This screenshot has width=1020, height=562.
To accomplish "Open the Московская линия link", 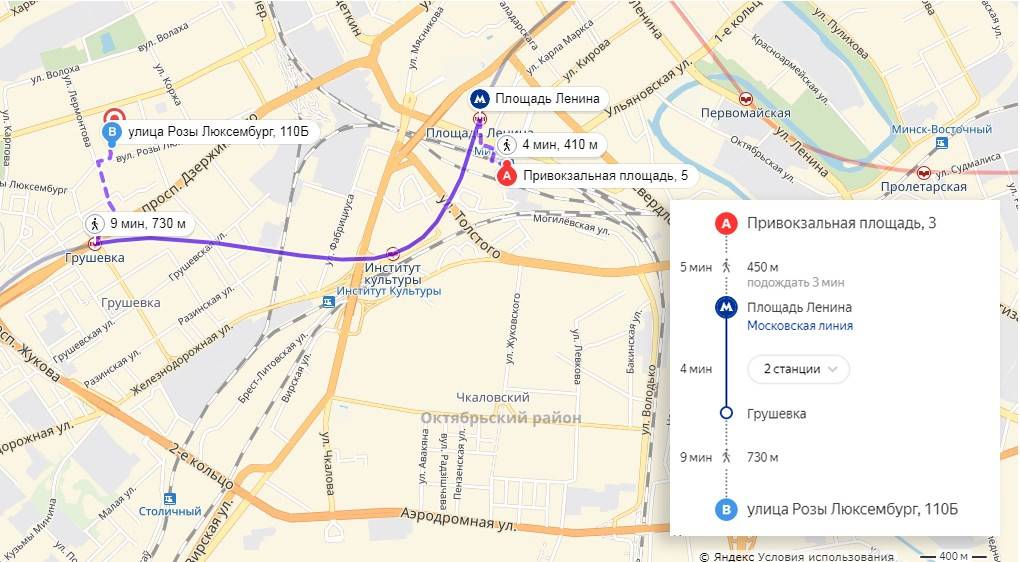I will click(799, 326).
